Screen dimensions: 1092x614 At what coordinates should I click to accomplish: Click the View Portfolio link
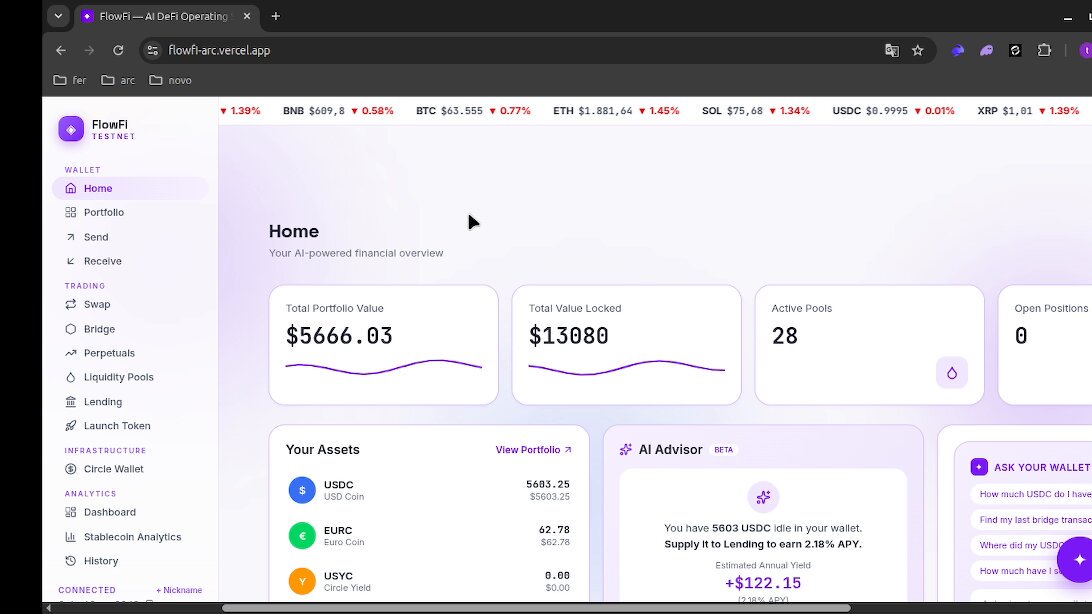(533, 450)
